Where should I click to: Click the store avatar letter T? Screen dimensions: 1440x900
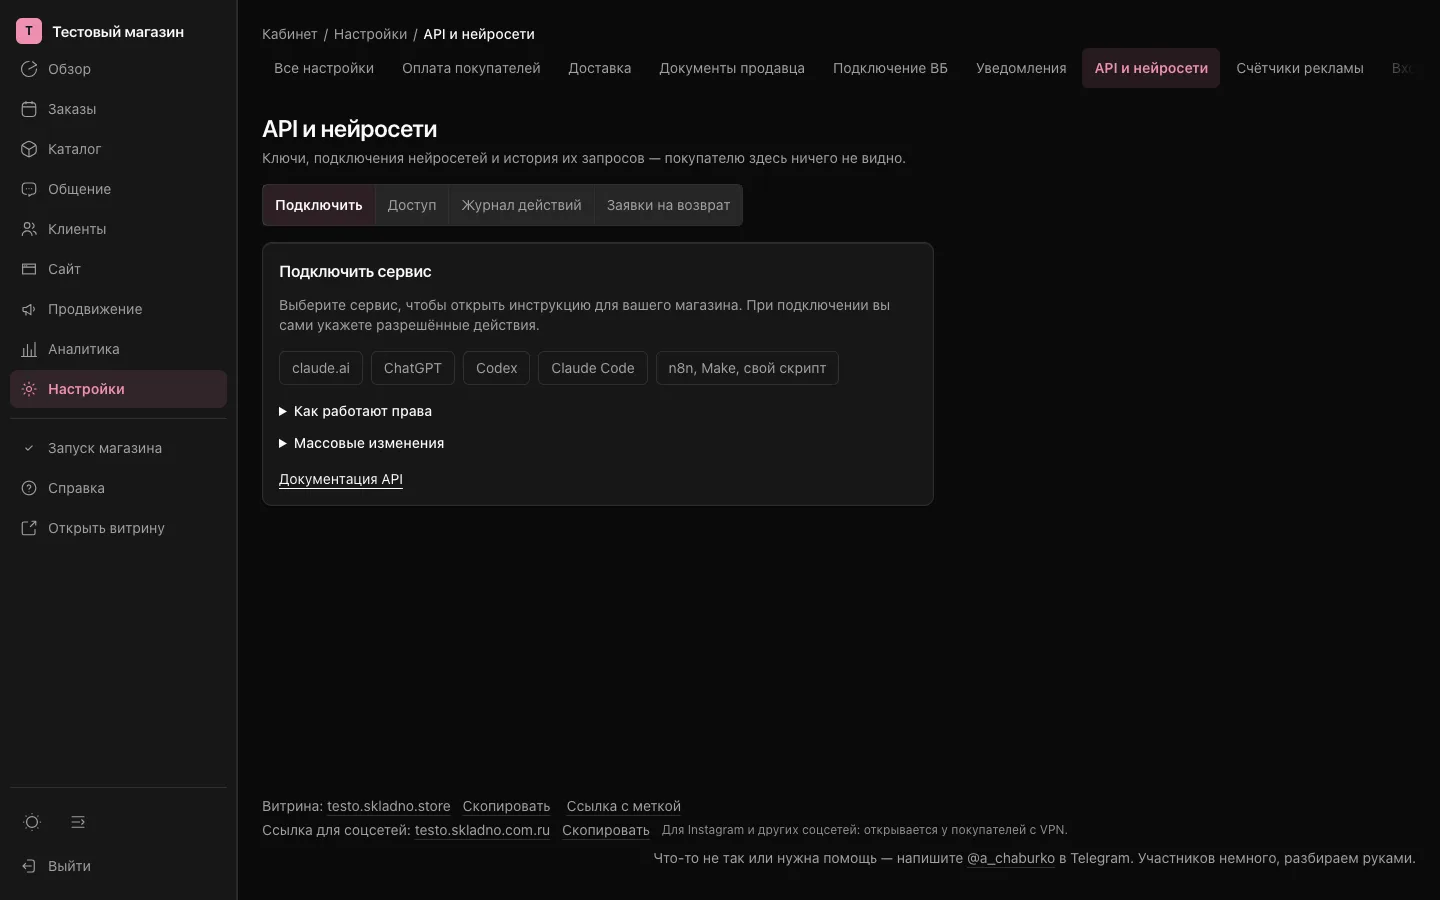click(x=29, y=31)
